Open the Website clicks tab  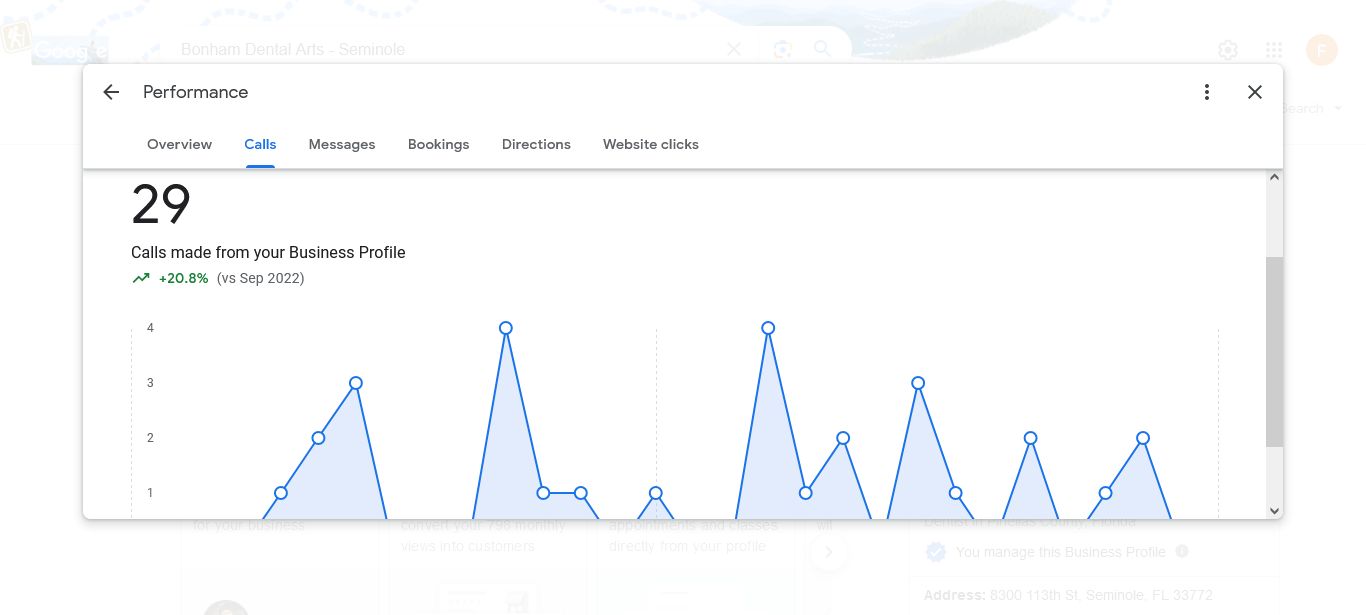click(x=651, y=144)
